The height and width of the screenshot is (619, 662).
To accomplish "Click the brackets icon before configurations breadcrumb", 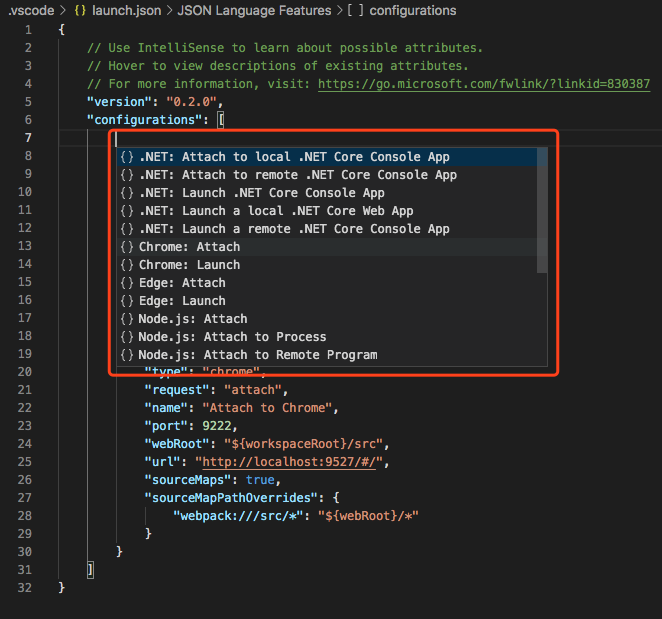I will coord(352,10).
